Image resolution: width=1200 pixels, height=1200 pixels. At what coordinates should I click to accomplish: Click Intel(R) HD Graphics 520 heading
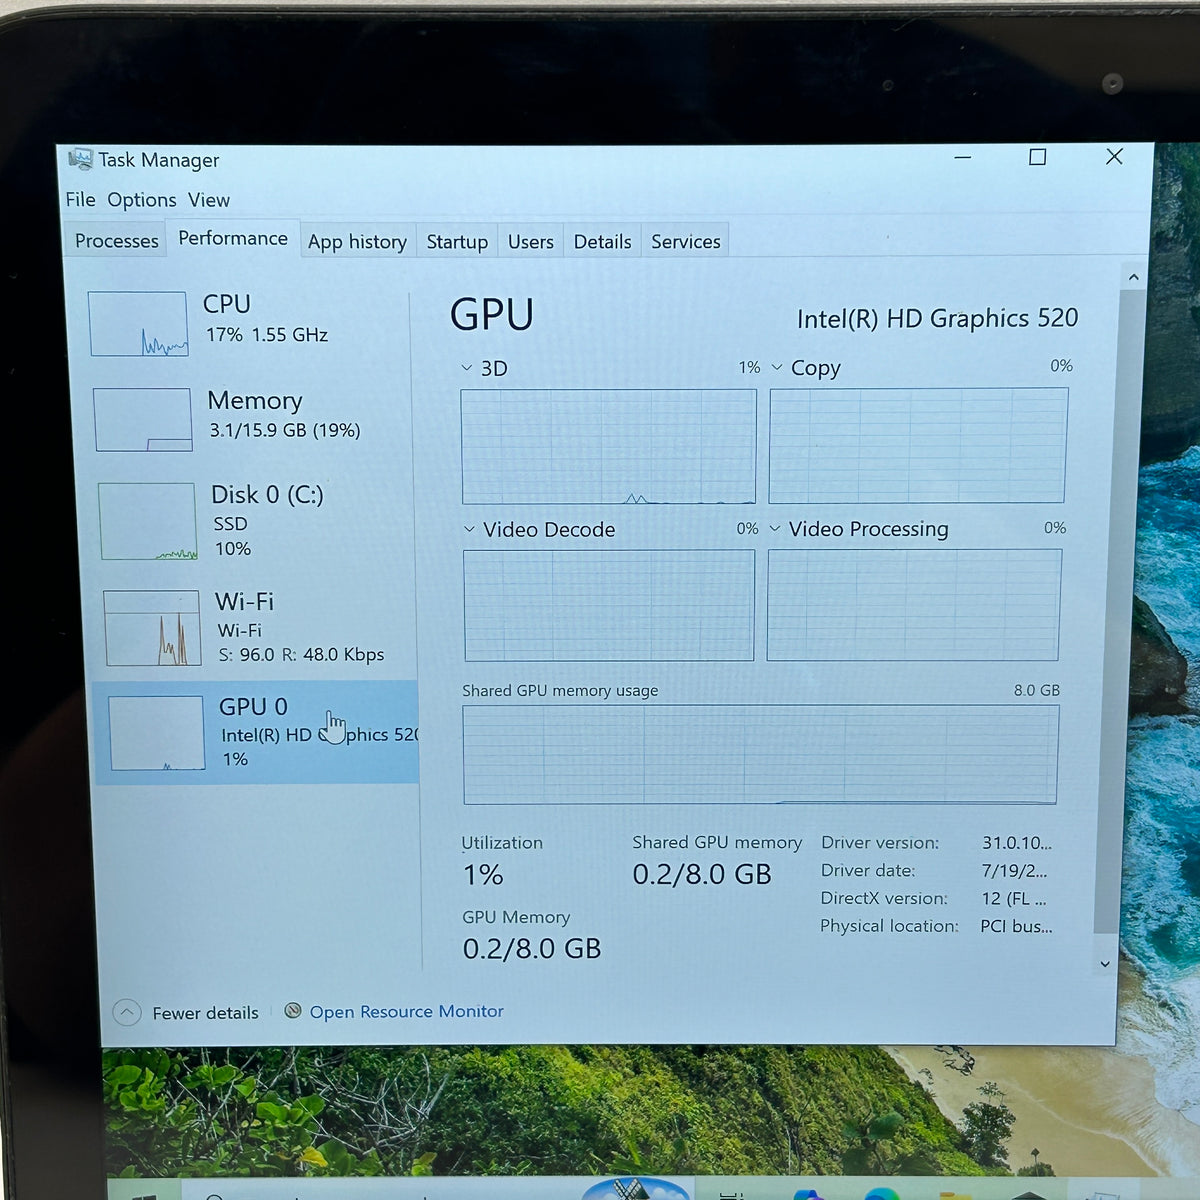(937, 318)
